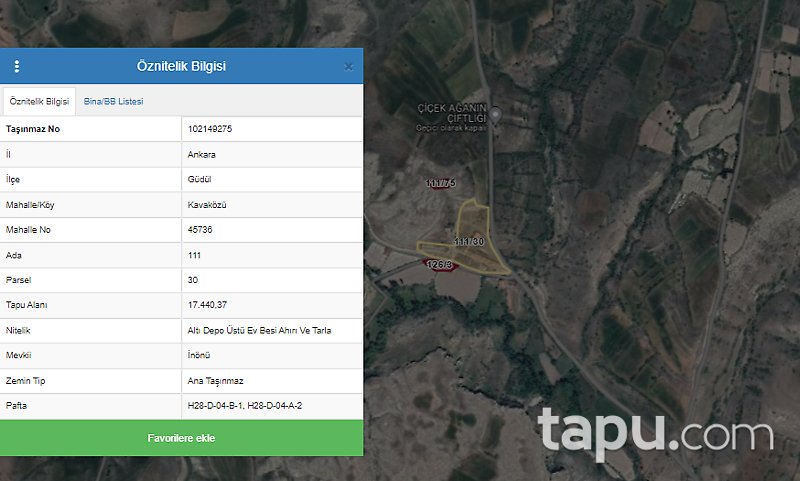
Task: Click the Mevkii value İnönü
Action: (198, 356)
